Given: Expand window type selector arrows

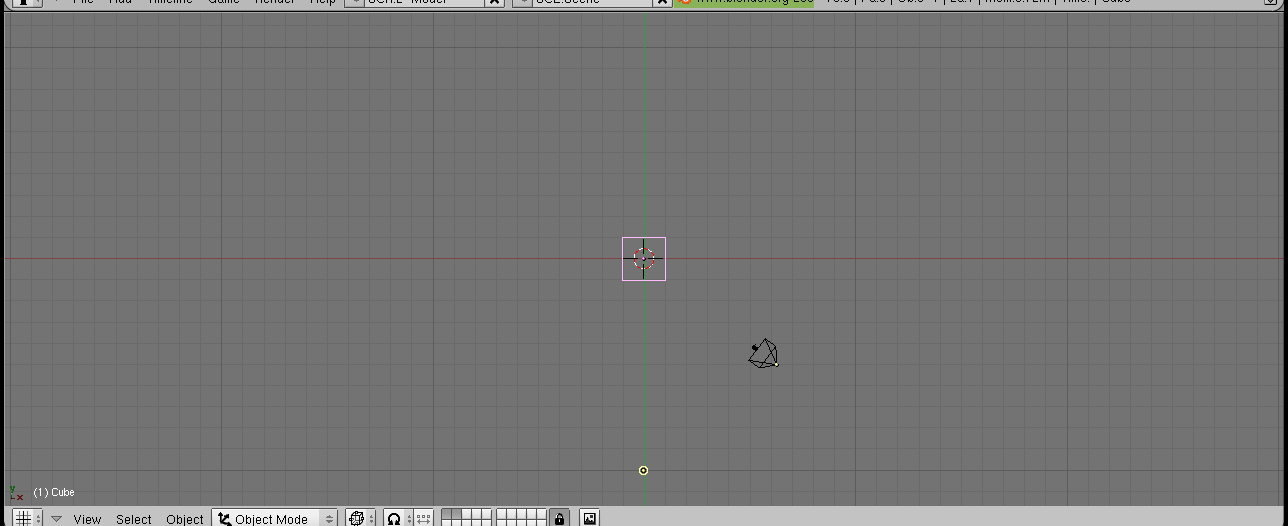Looking at the screenshot, I should [39, 519].
